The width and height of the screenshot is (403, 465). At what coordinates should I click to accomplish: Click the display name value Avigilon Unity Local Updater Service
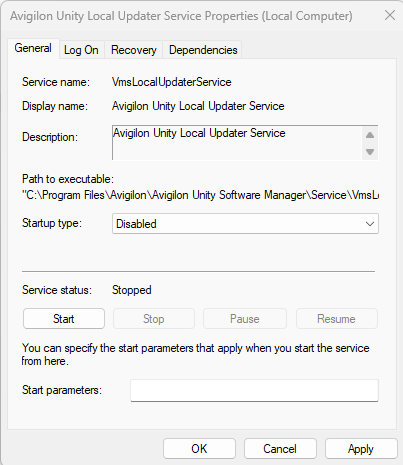(x=198, y=106)
